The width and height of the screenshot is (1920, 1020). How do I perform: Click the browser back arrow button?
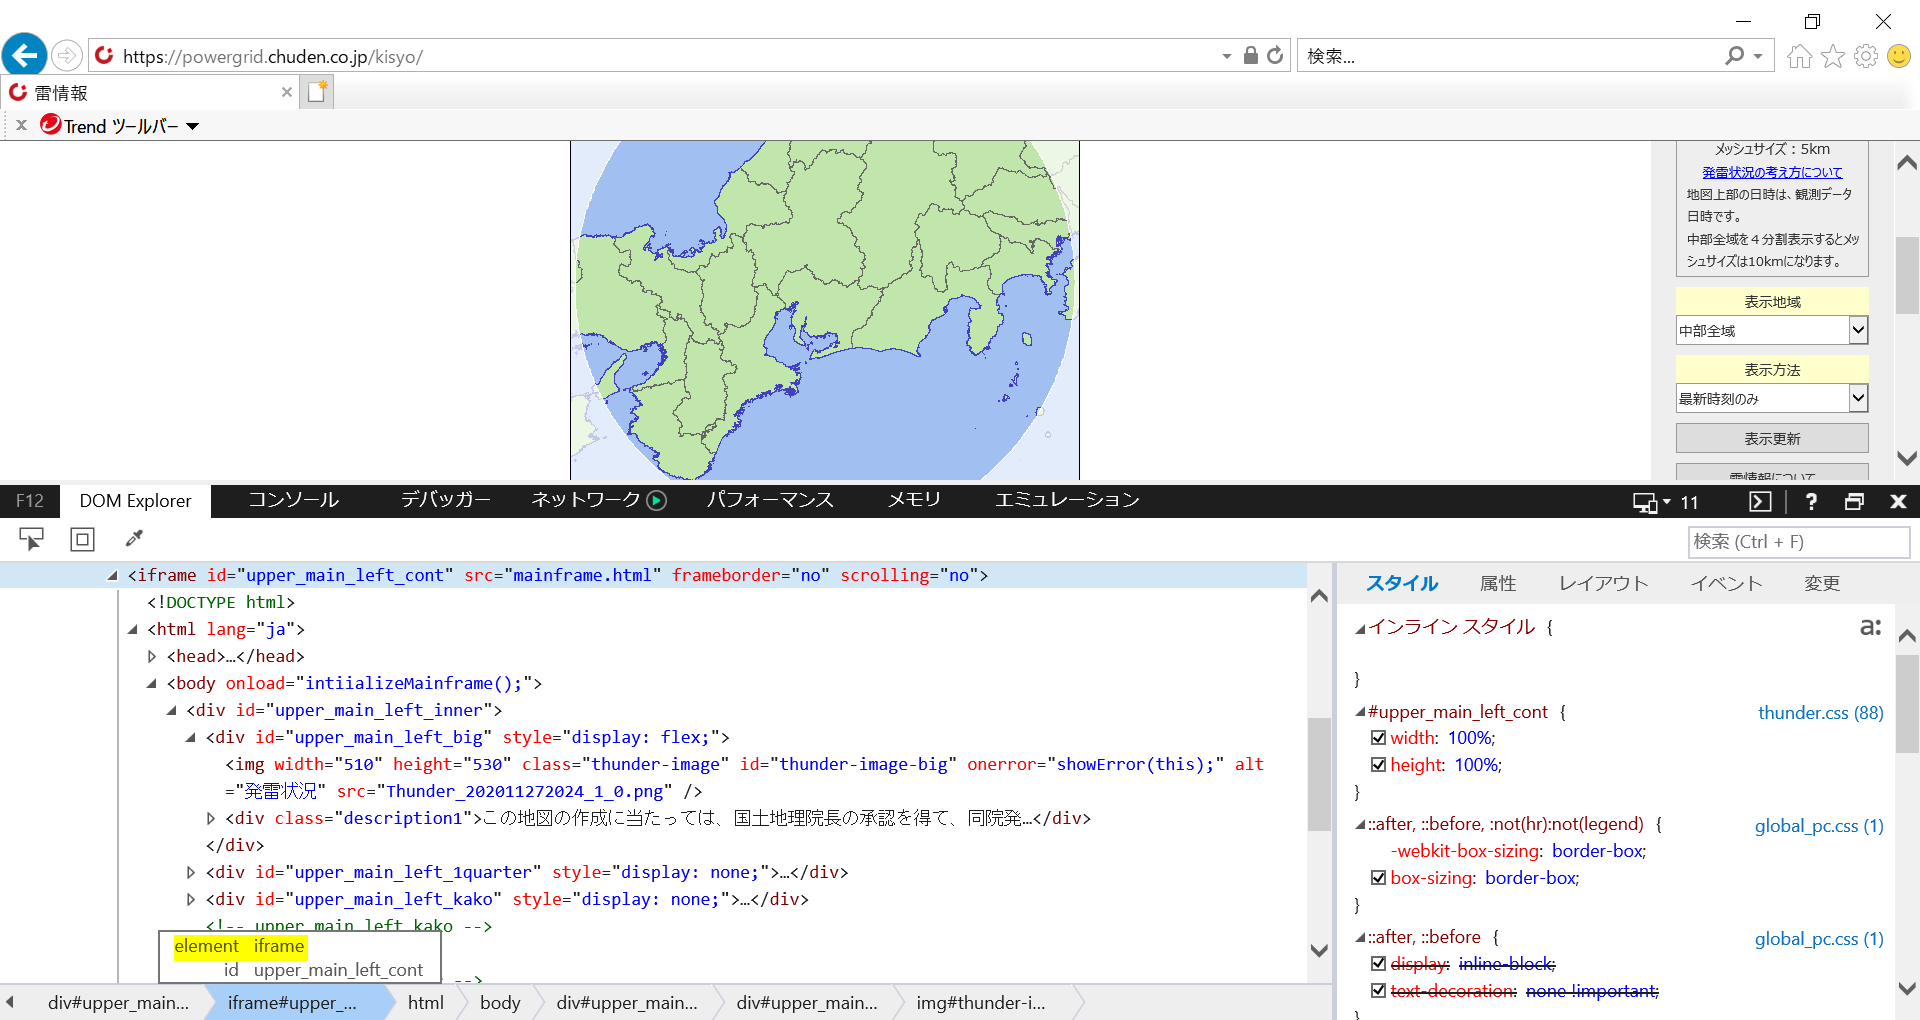(x=25, y=55)
